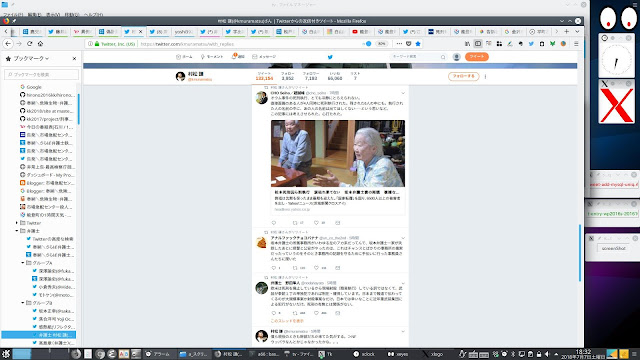Open メッセージ nav item
Screen dimensions: 640x360
[264, 57]
